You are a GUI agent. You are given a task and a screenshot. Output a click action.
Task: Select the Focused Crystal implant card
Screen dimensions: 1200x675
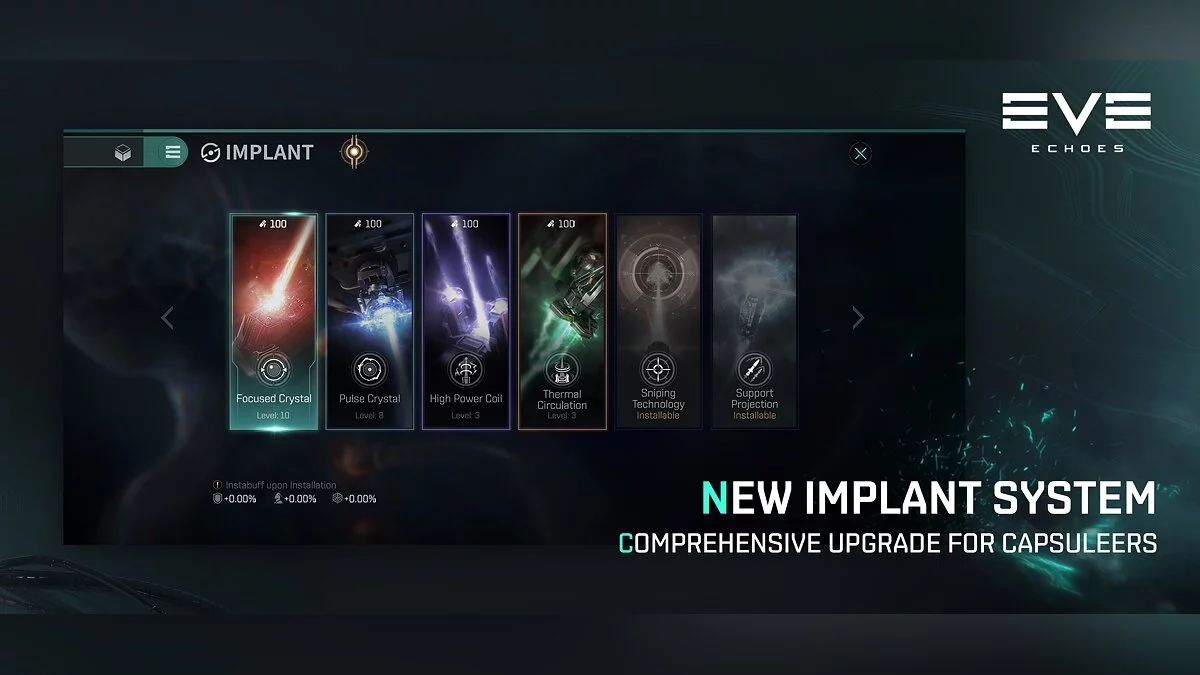pos(274,321)
